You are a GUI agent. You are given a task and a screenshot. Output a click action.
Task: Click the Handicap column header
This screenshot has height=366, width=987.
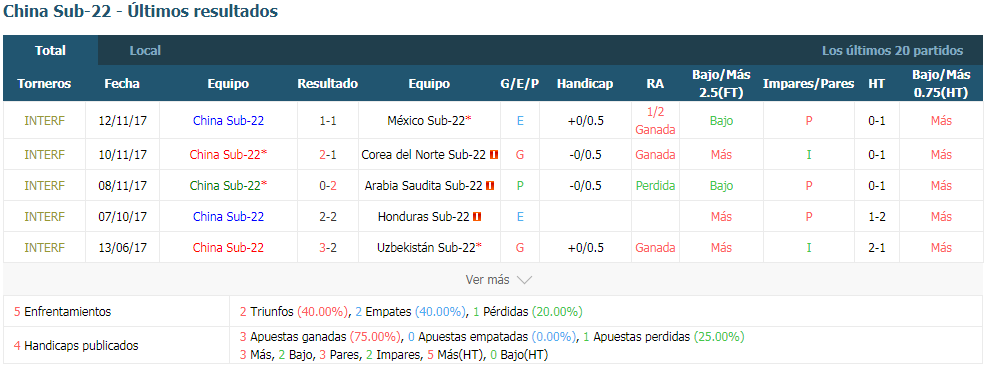(x=585, y=84)
